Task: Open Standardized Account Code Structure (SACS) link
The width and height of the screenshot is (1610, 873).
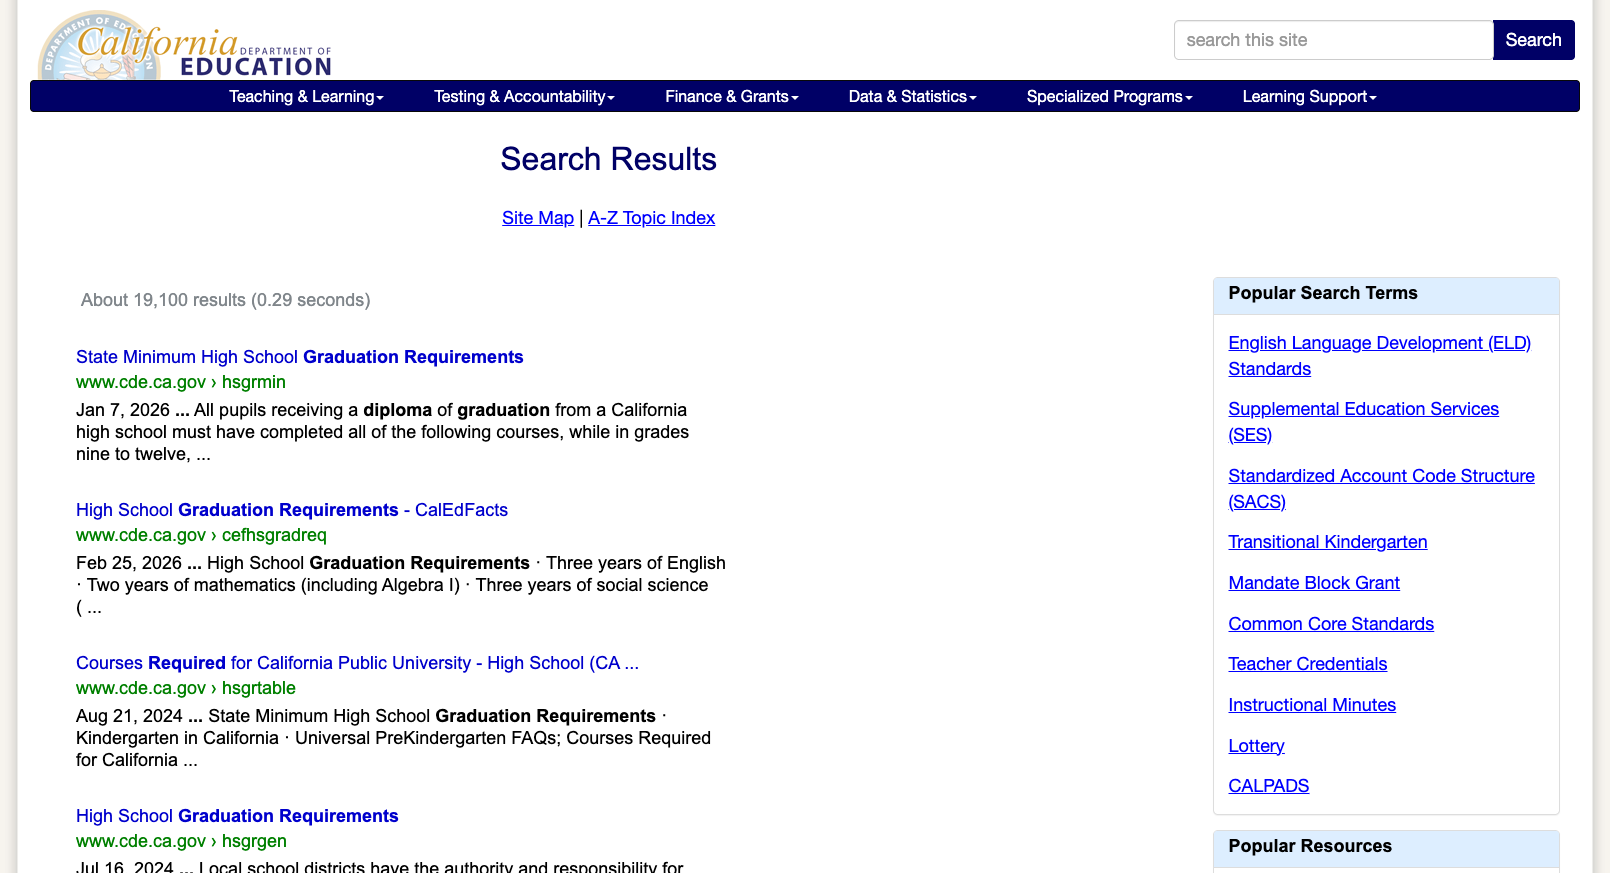Action: pyautogui.click(x=1381, y=489)
